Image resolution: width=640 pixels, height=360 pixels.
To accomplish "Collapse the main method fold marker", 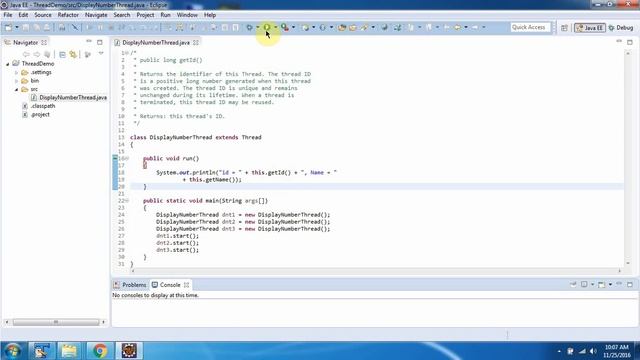I will point(127,200).
